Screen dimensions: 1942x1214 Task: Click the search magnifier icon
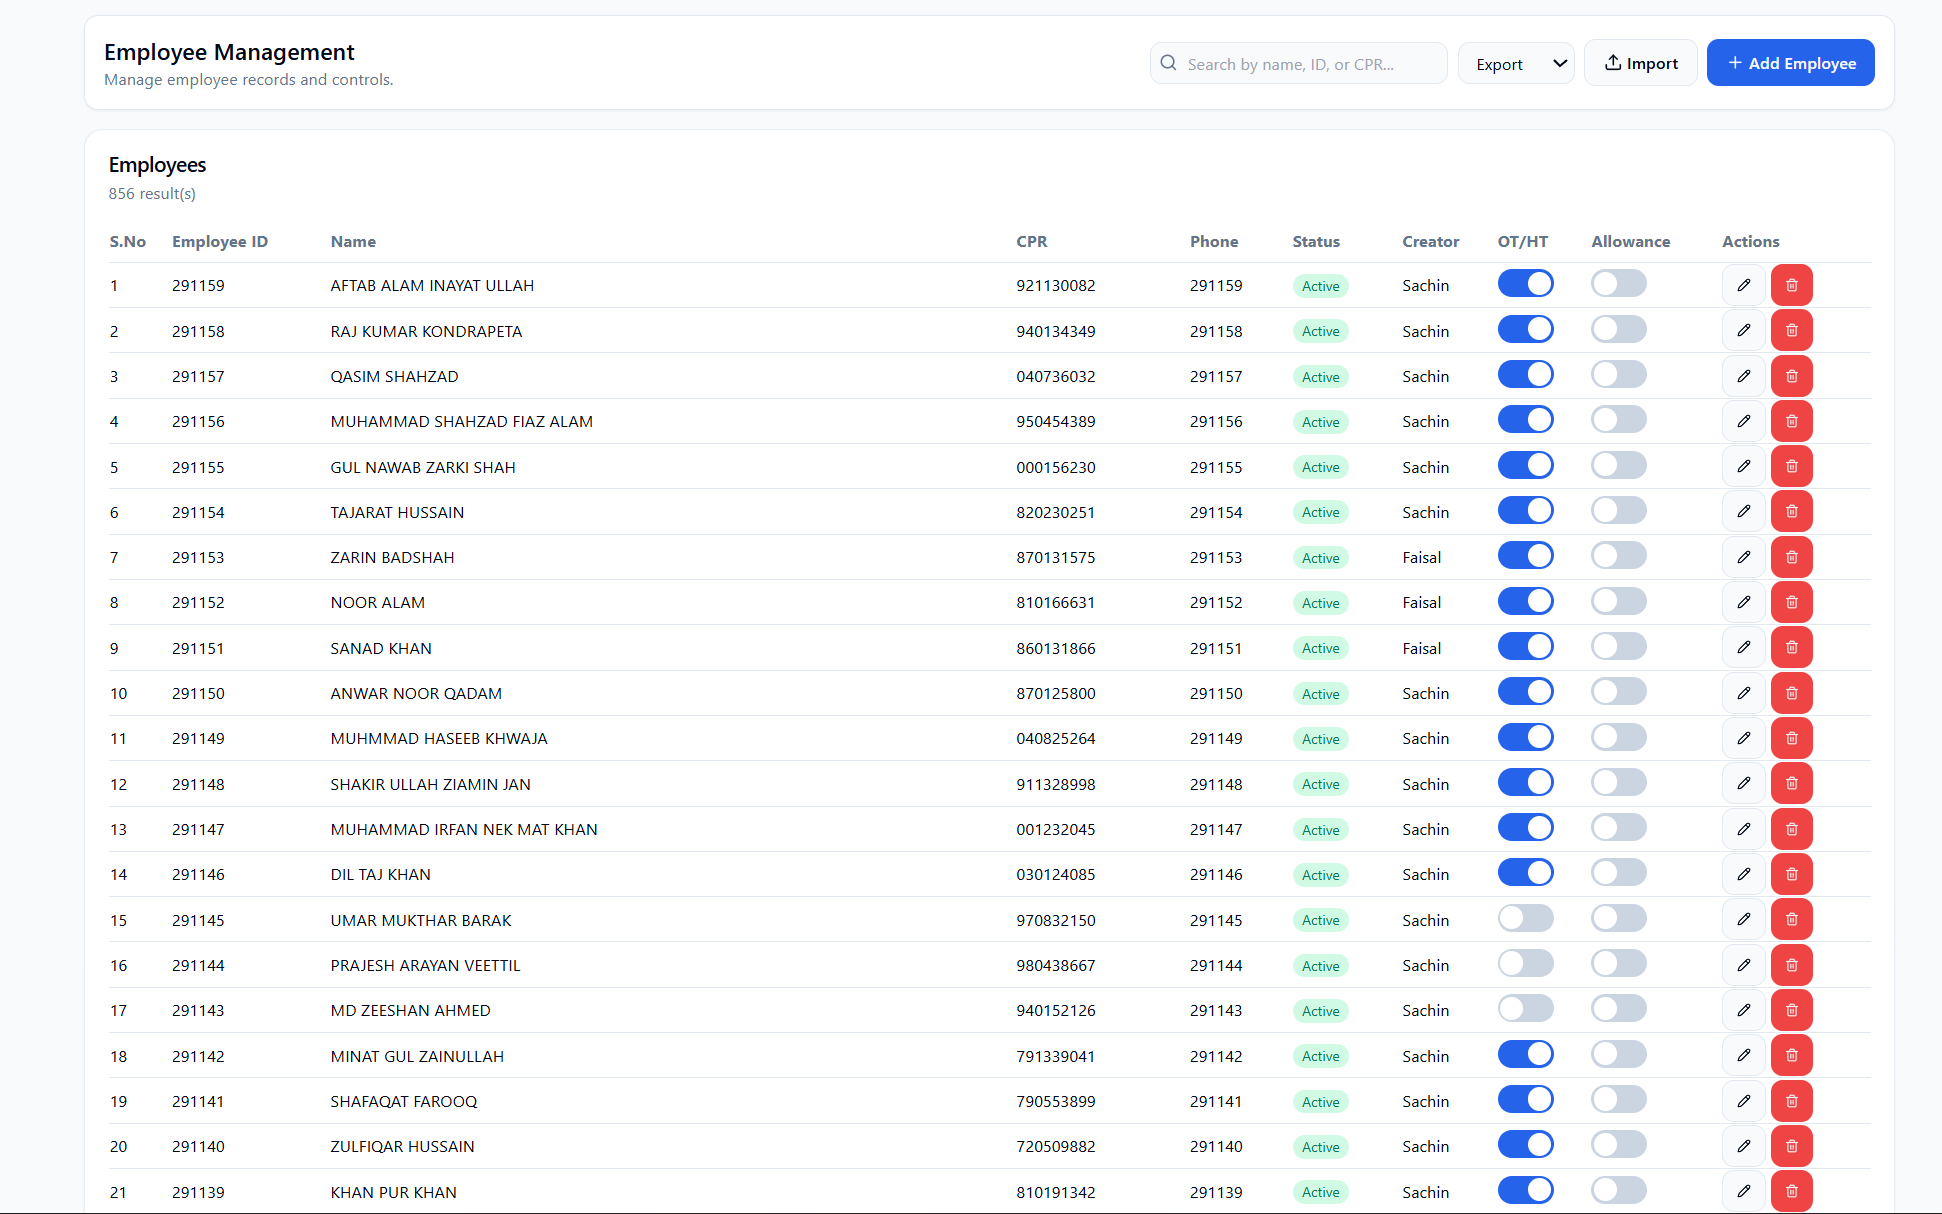pos(1168,63)
